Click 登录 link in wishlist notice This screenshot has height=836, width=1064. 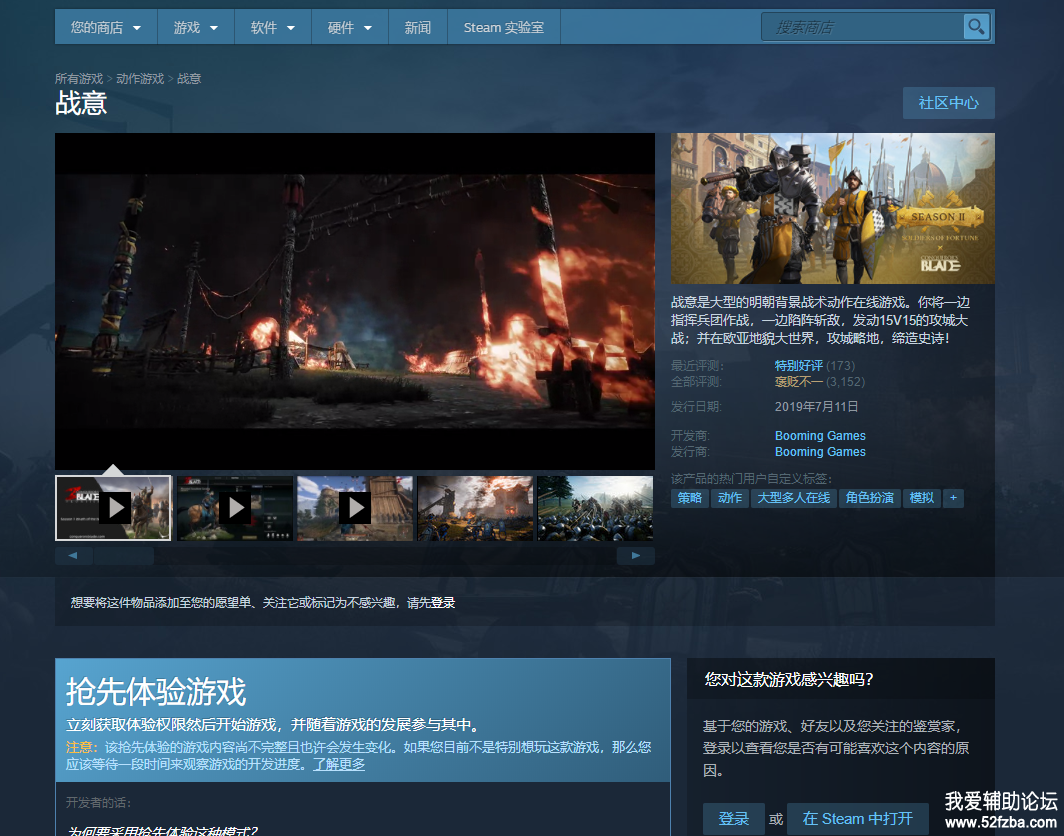click(x=442, y=603)
